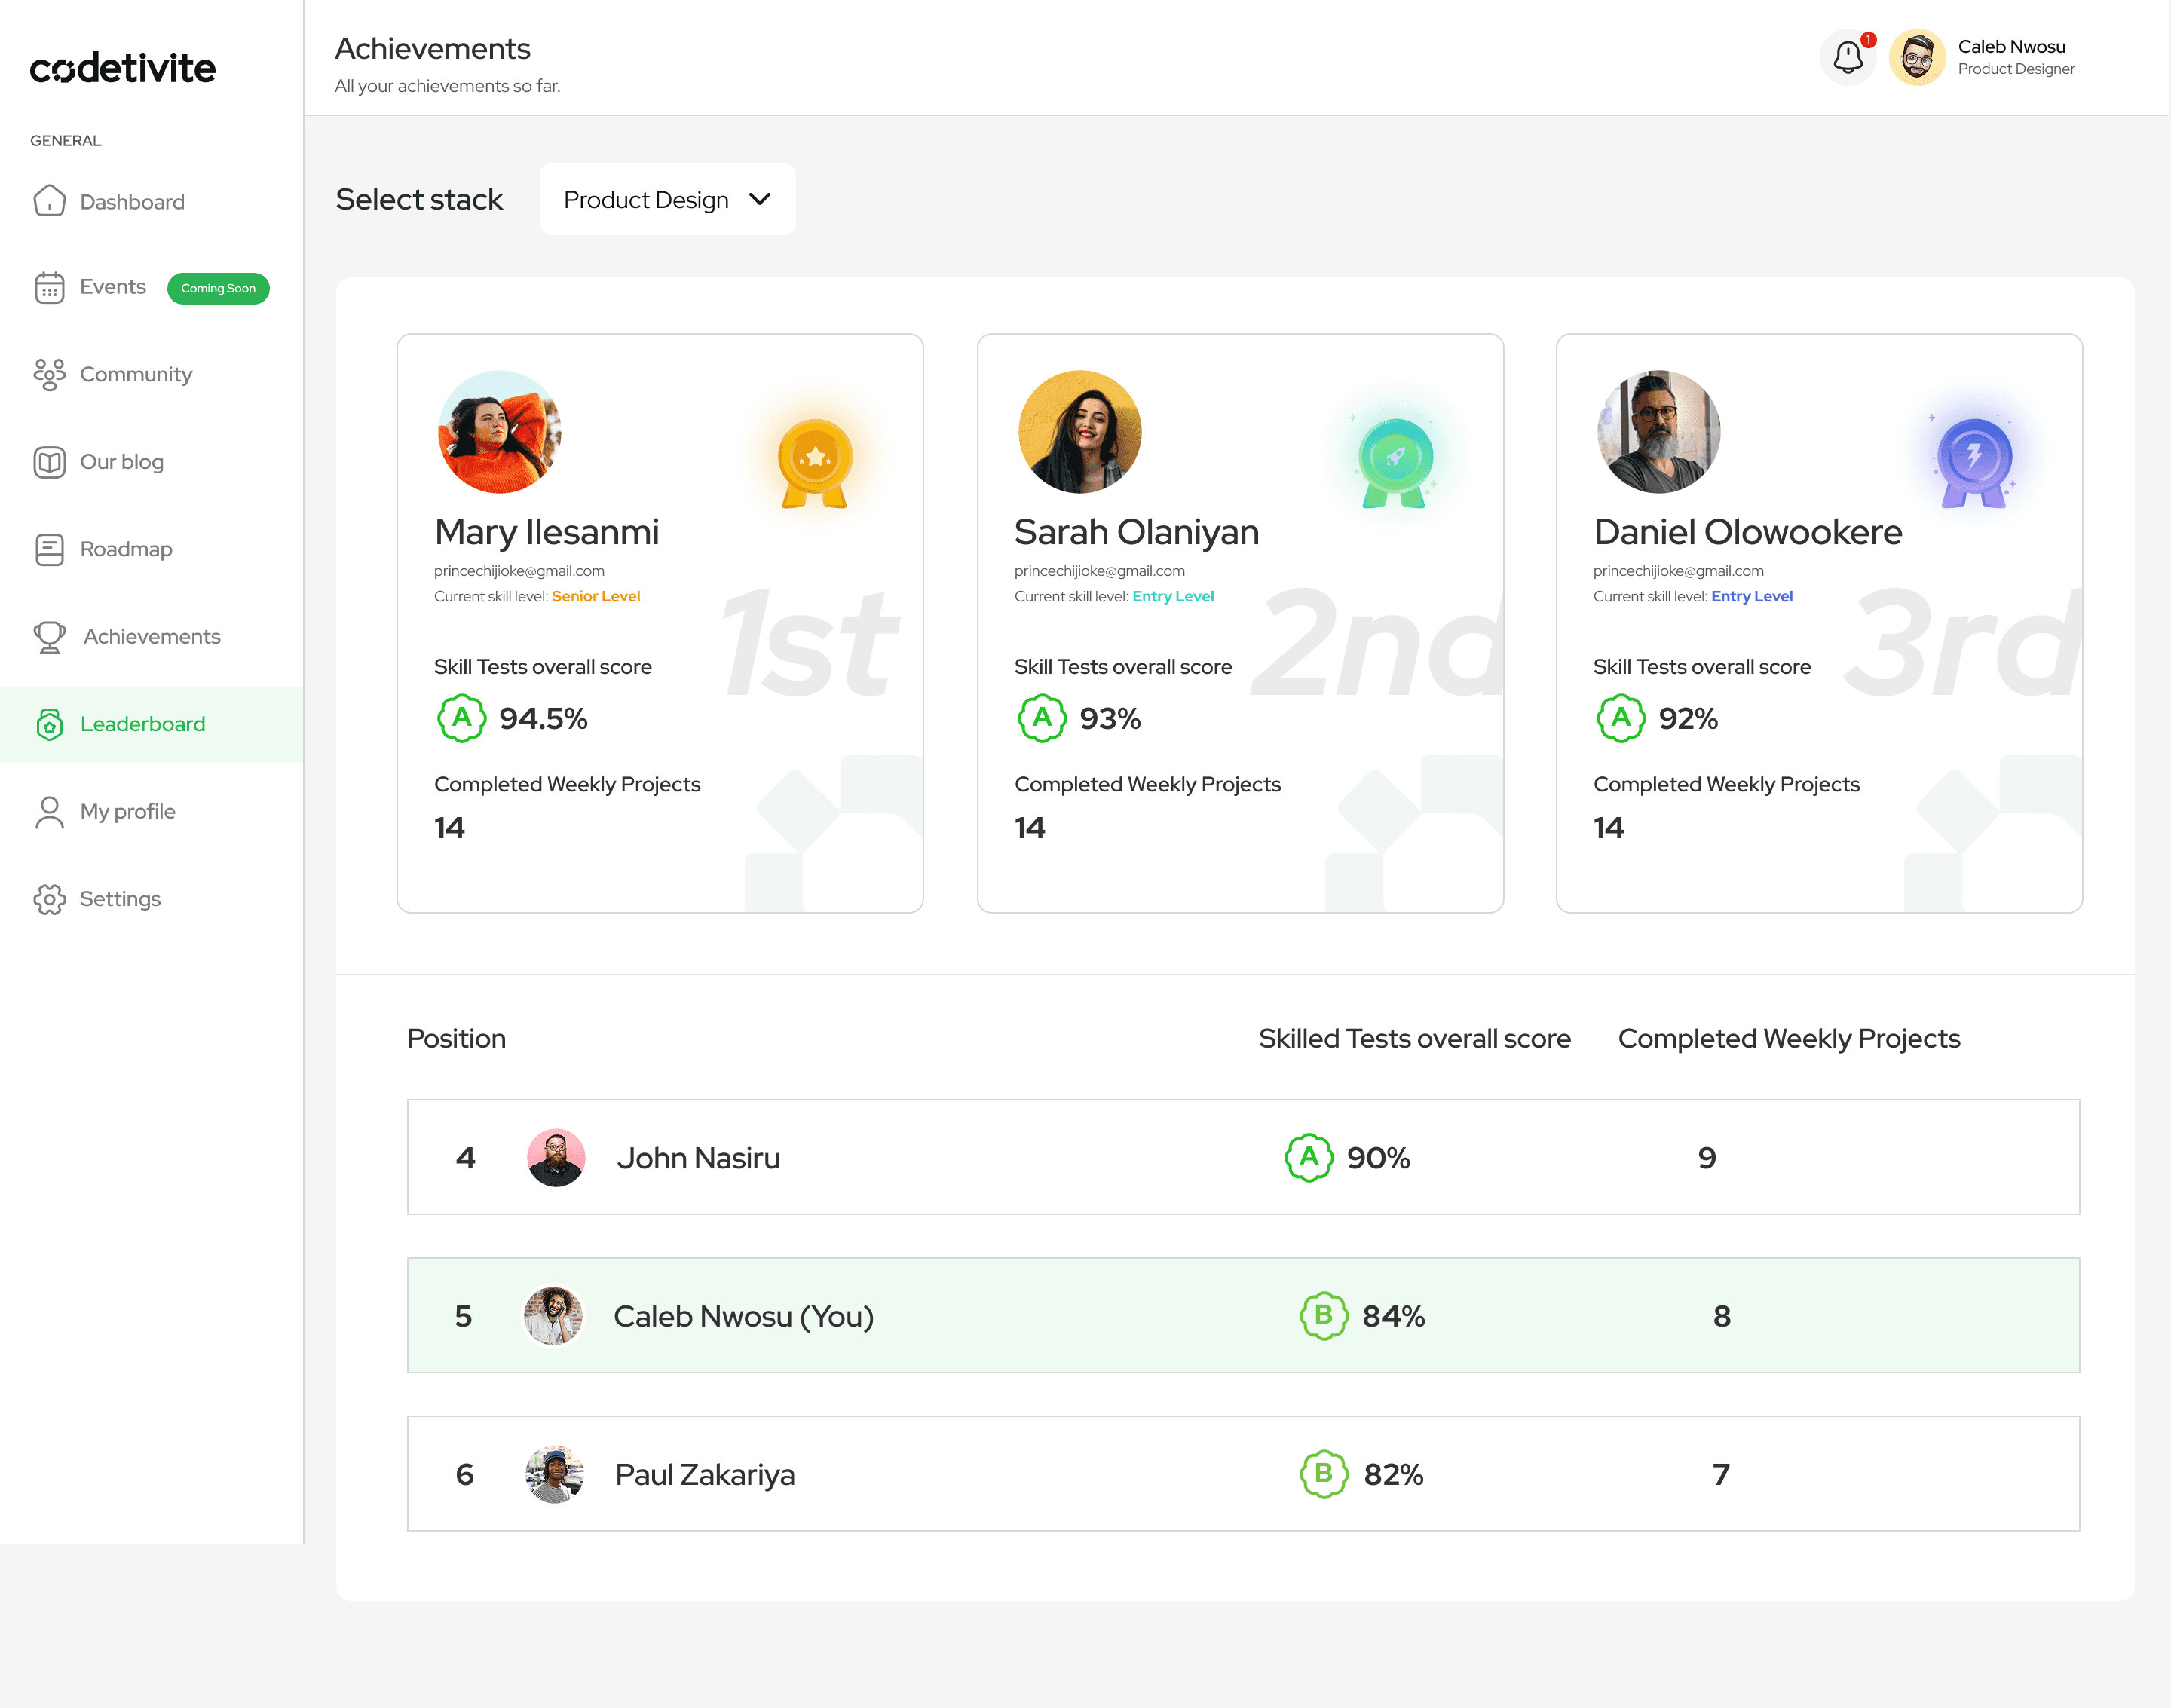The width and height of the screenshot is (2171, 1708).
Task: Click Caleb Nwosu's header profile avatar
Action: pos(1916,58)
